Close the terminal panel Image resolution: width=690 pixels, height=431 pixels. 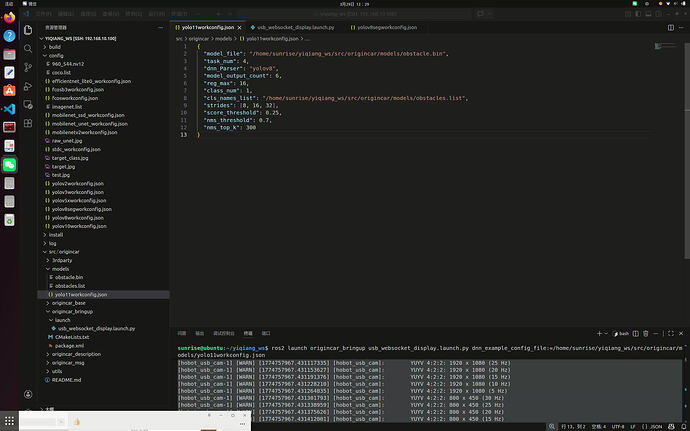coord(681,334)
